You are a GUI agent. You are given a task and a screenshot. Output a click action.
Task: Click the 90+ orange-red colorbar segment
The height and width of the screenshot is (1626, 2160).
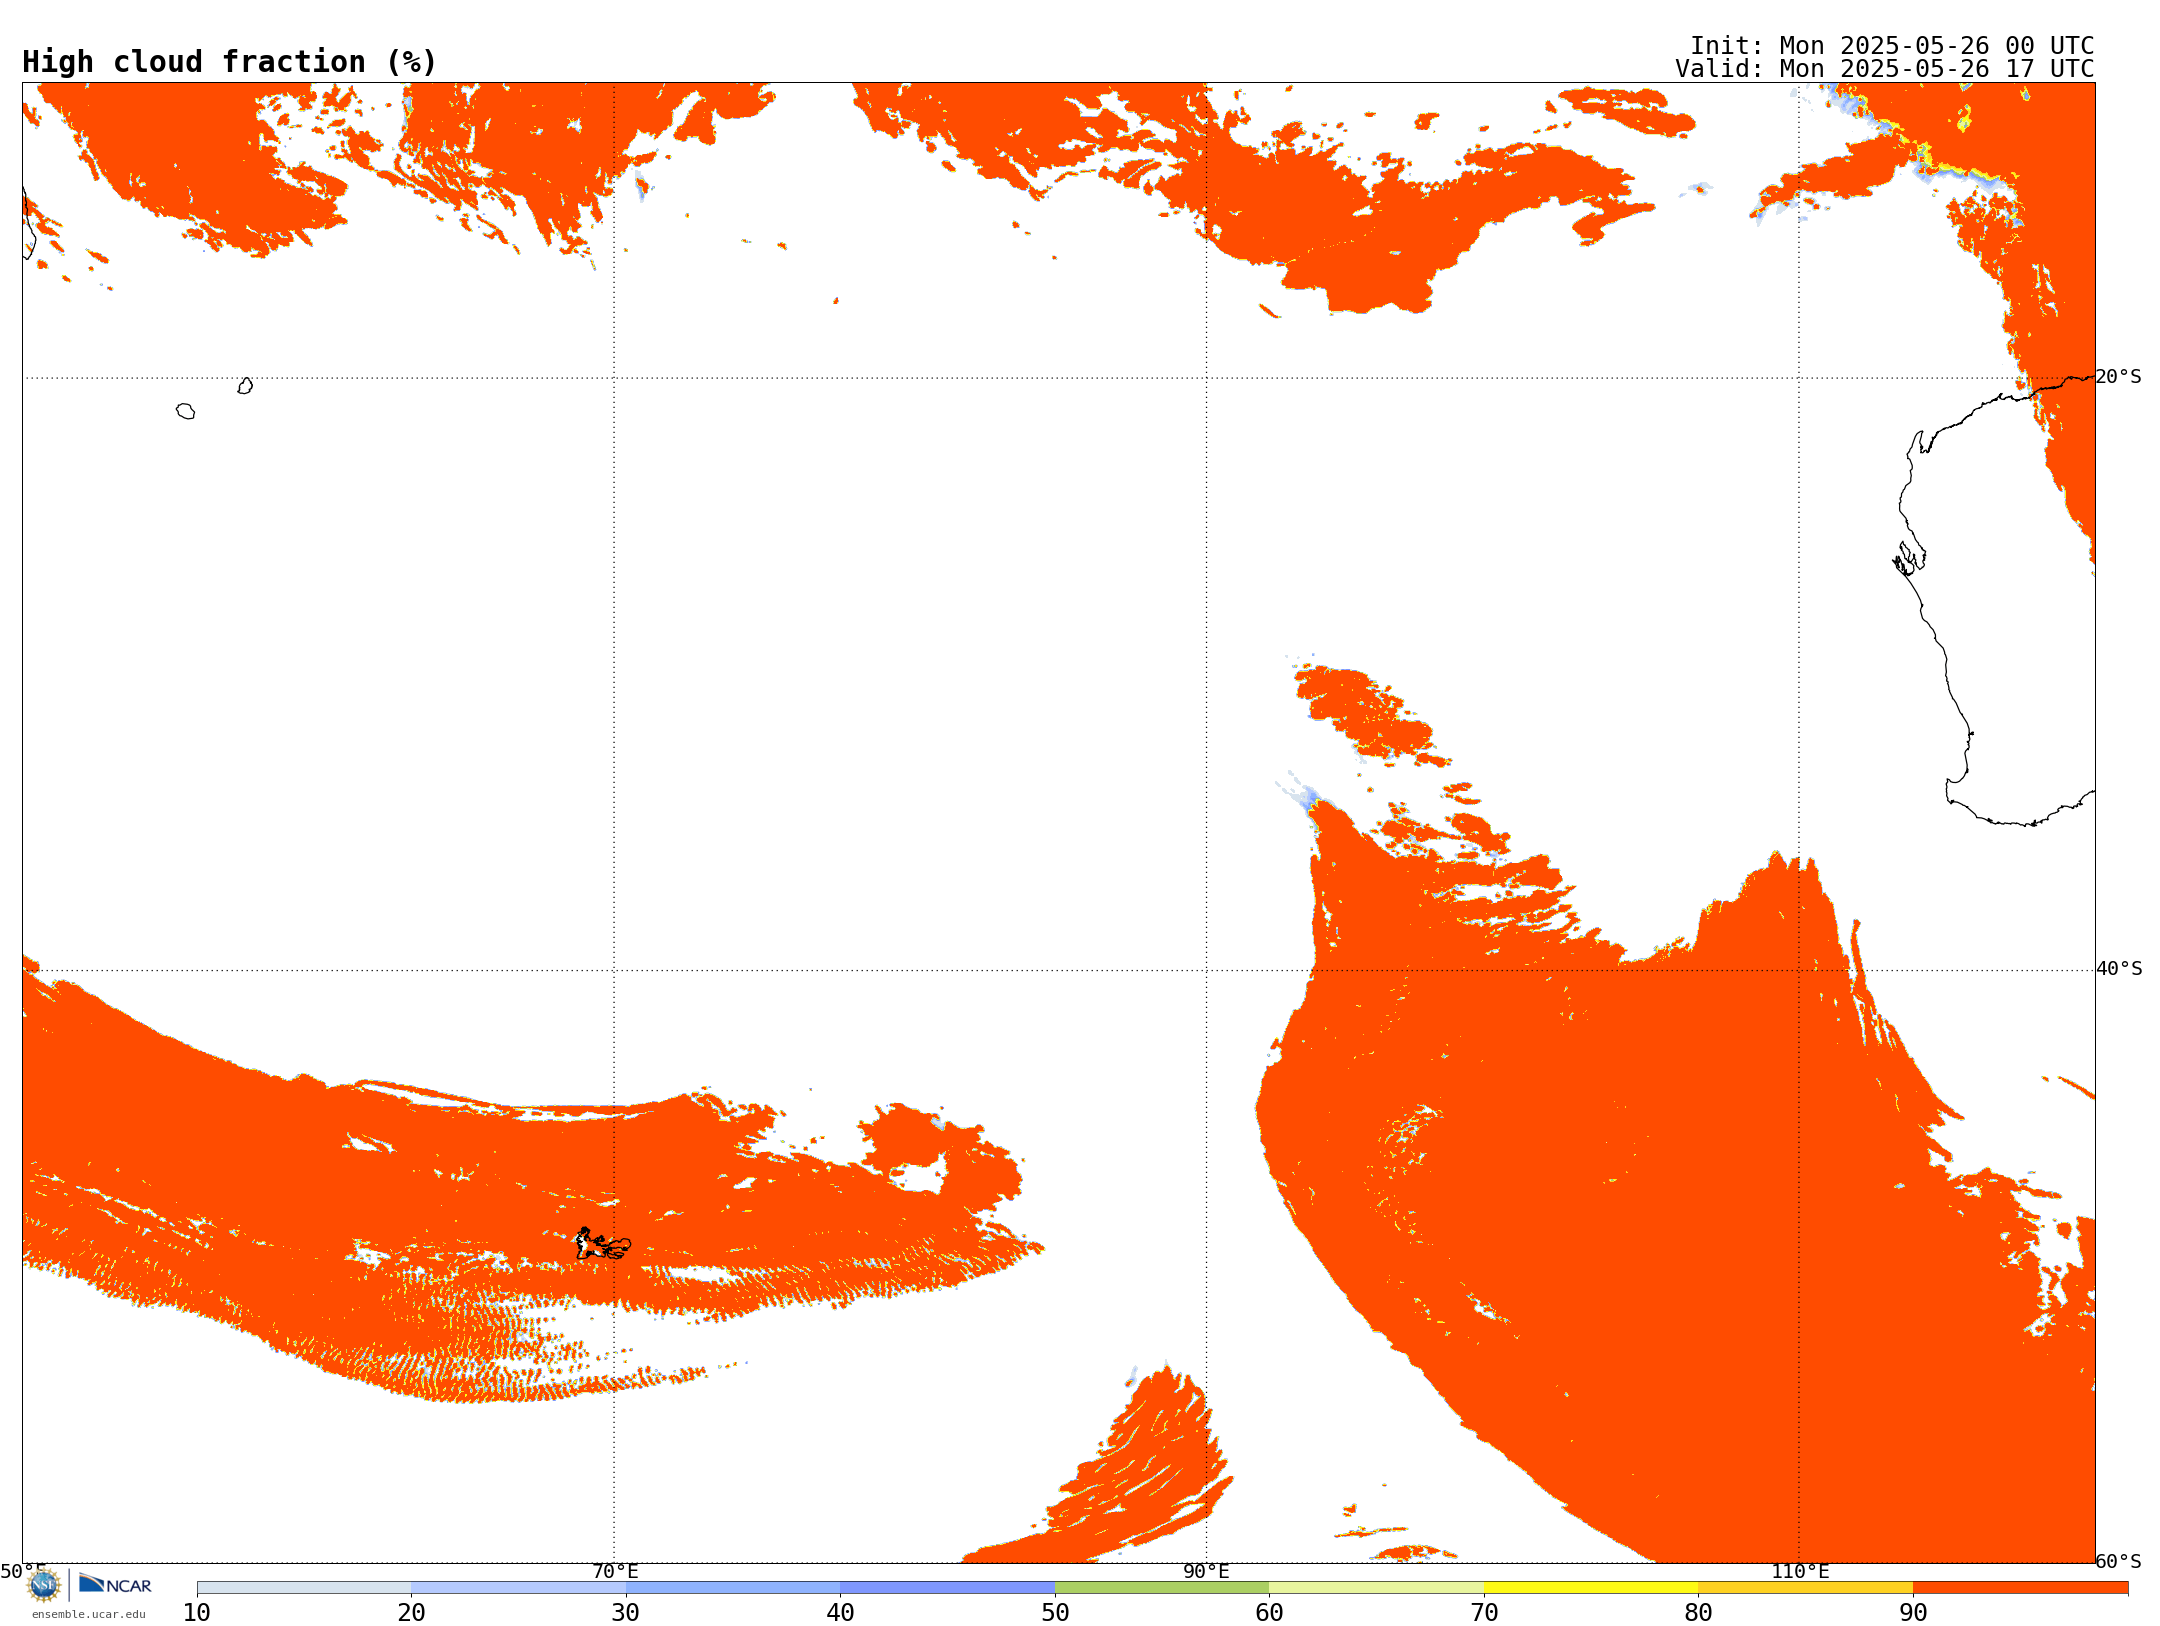pos(2020,1588)
